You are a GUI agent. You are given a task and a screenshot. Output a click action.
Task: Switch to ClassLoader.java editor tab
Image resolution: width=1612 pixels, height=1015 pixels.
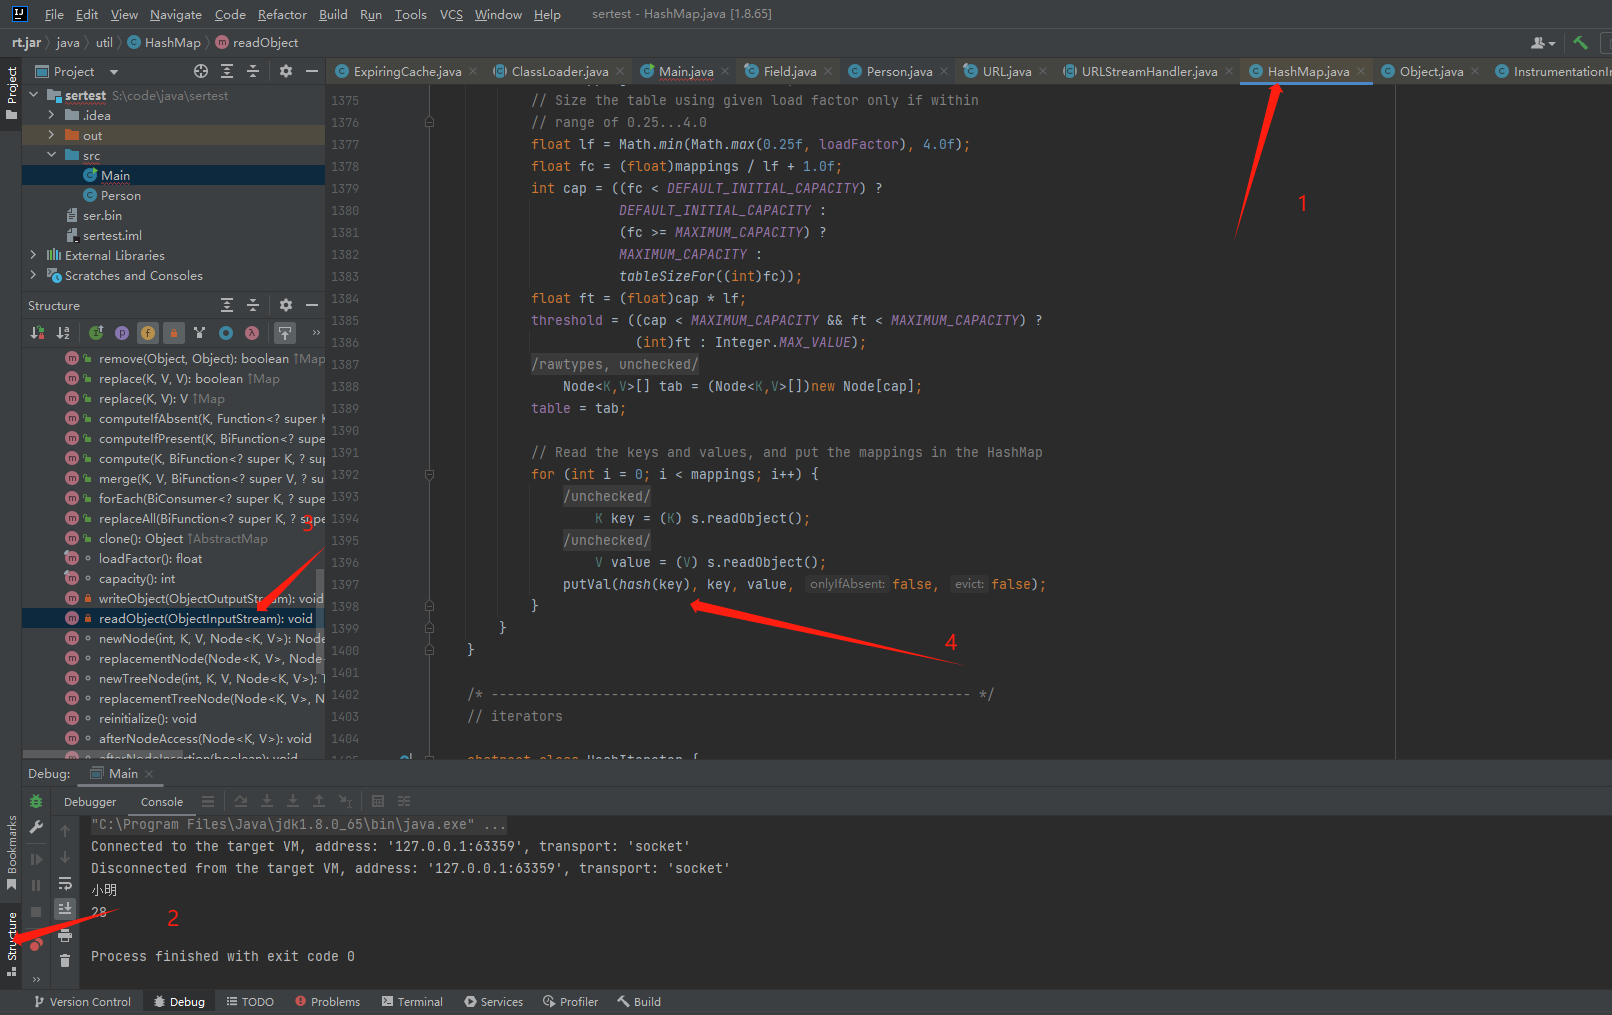559,71
